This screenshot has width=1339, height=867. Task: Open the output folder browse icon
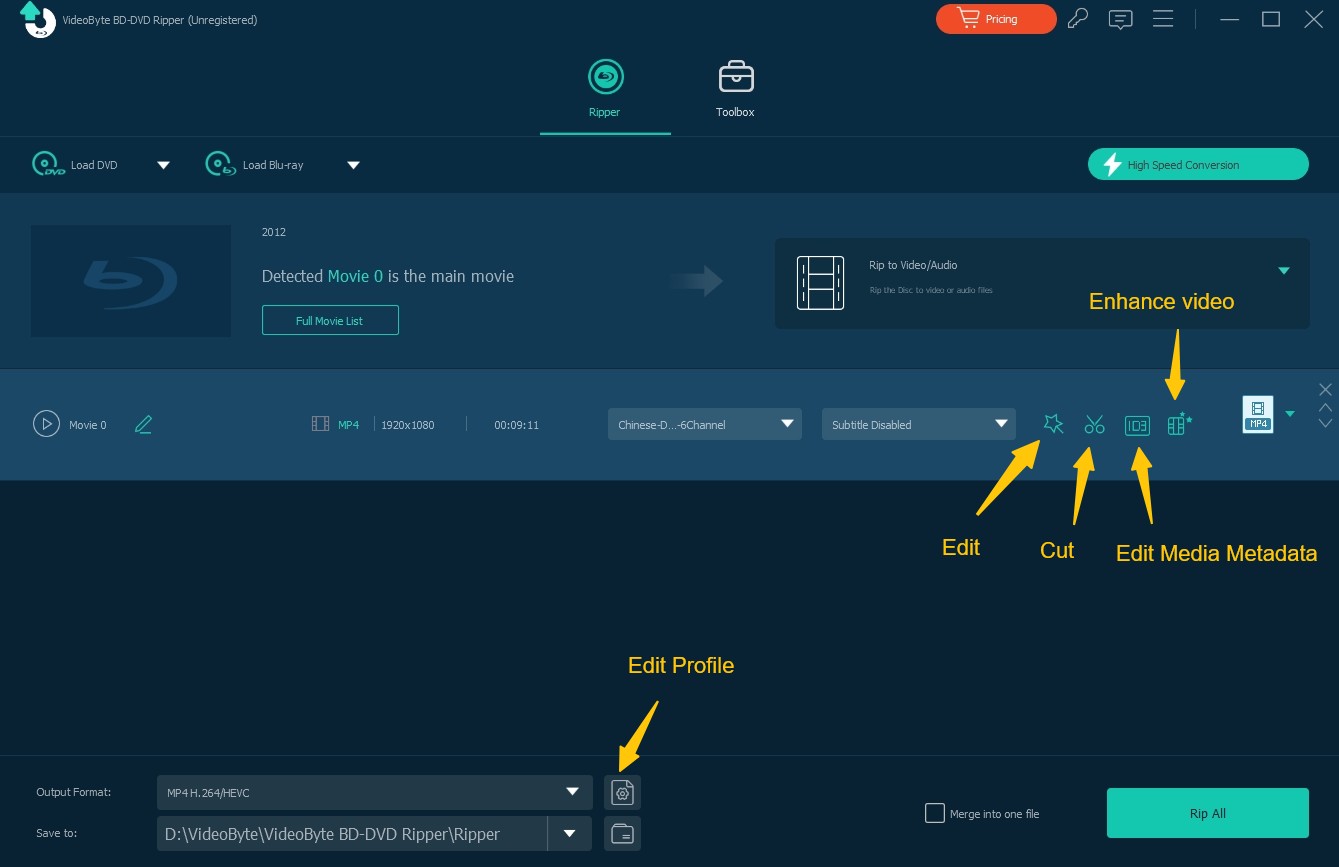pyautogui.click(x=622, y=833)
